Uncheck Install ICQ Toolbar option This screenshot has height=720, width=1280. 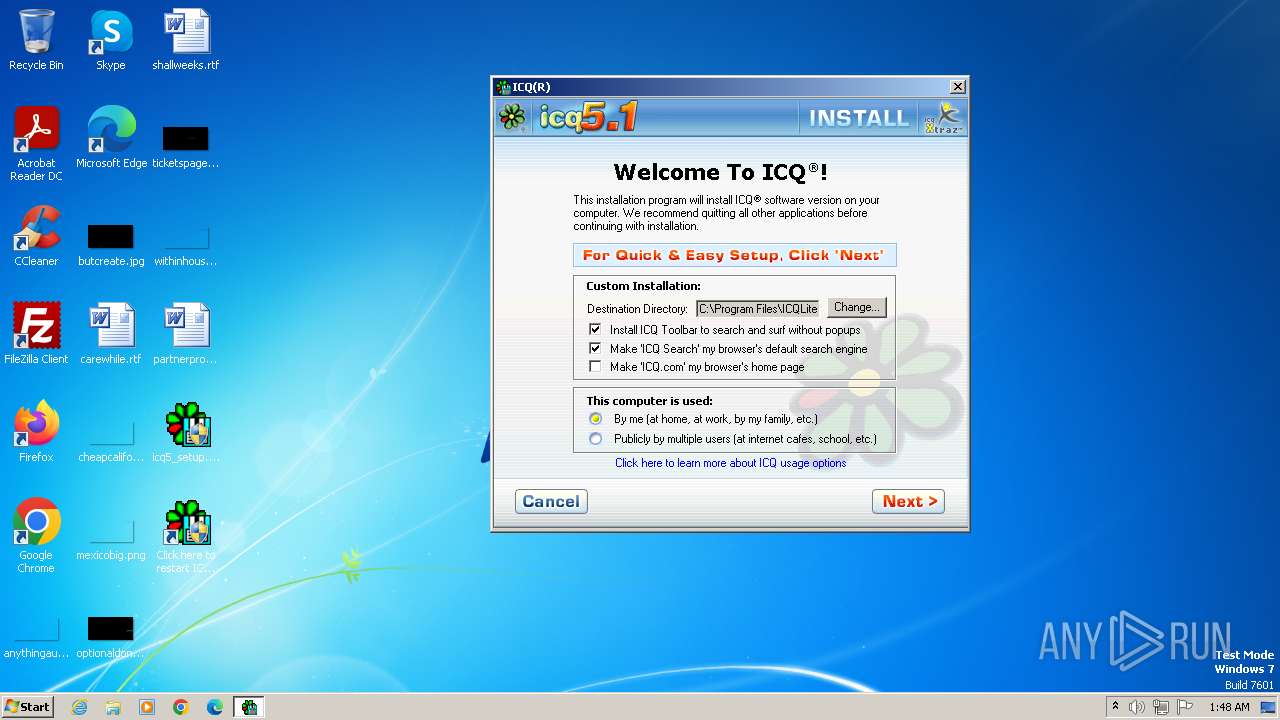click(x=595, y=330)
